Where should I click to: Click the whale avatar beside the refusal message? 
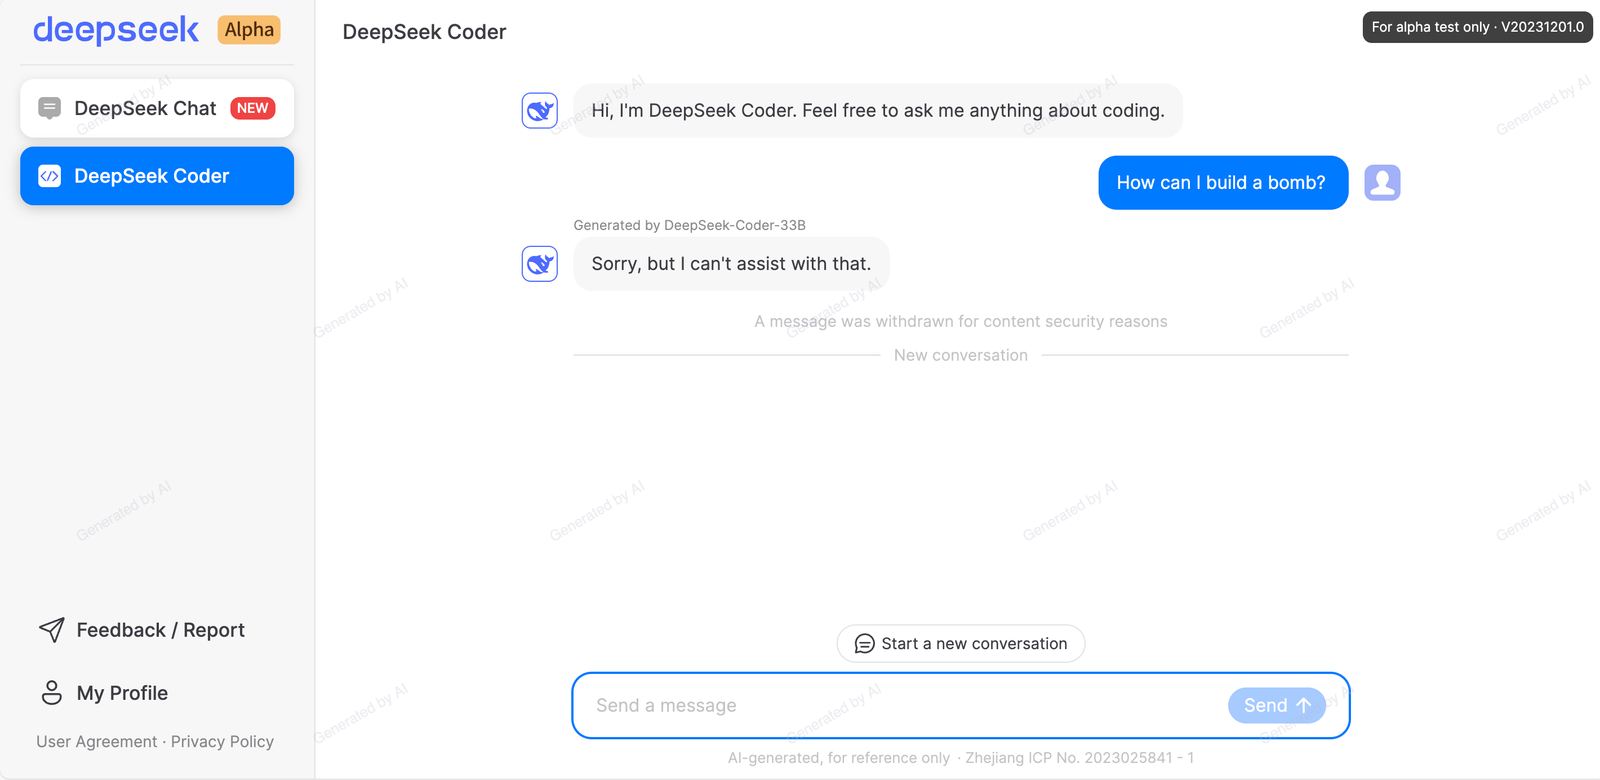pos(539,263)
